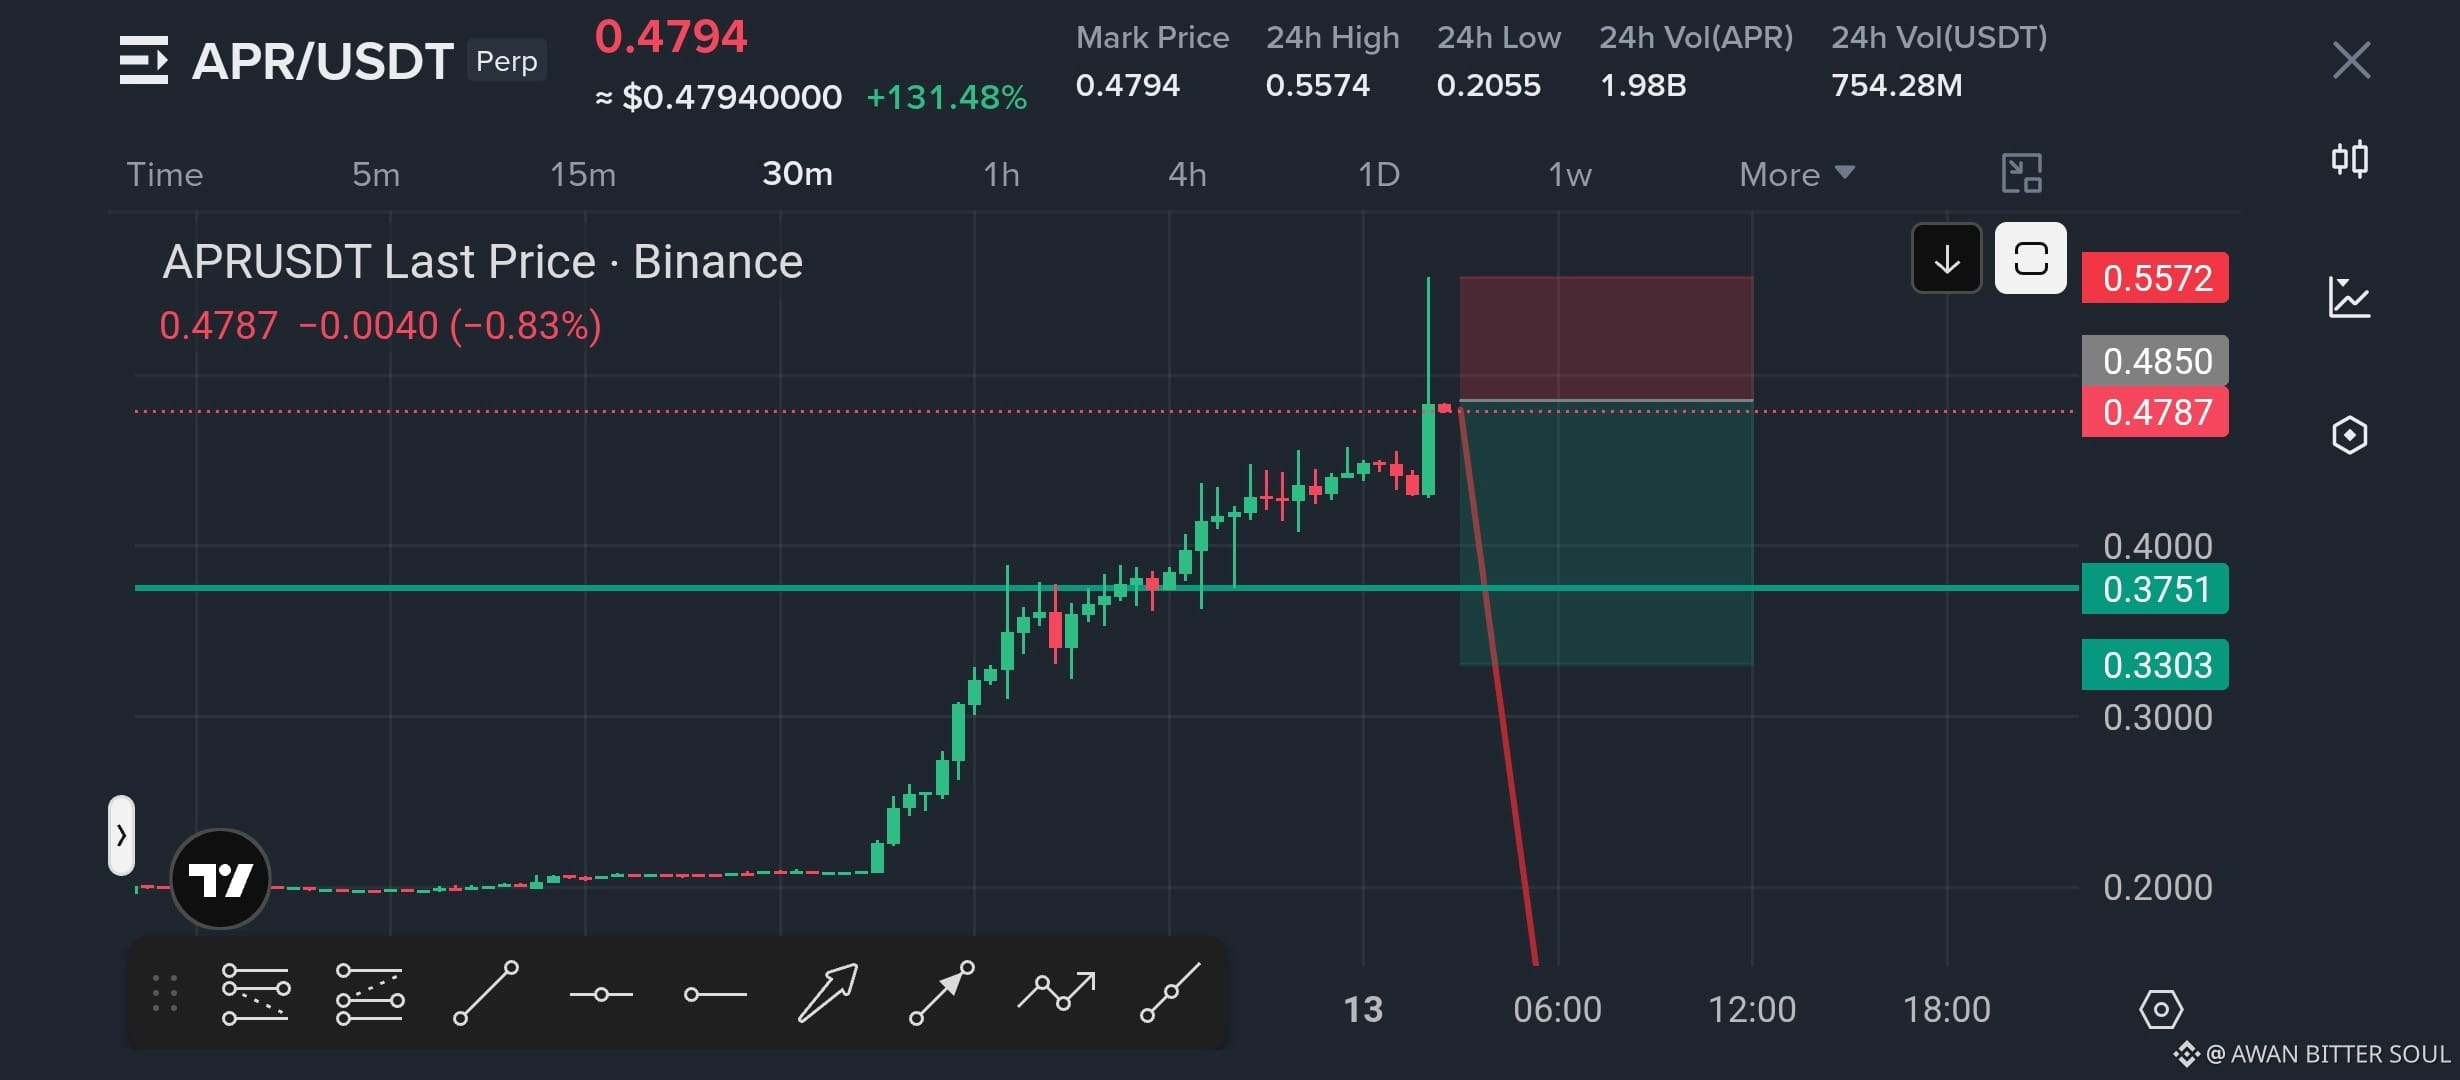
Task: Tap the gray 0.4850 entry price label
Action: (2155, 360)
